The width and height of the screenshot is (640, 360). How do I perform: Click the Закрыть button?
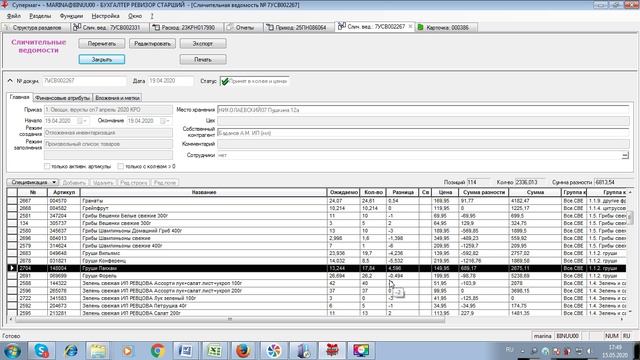coord(102,60)
